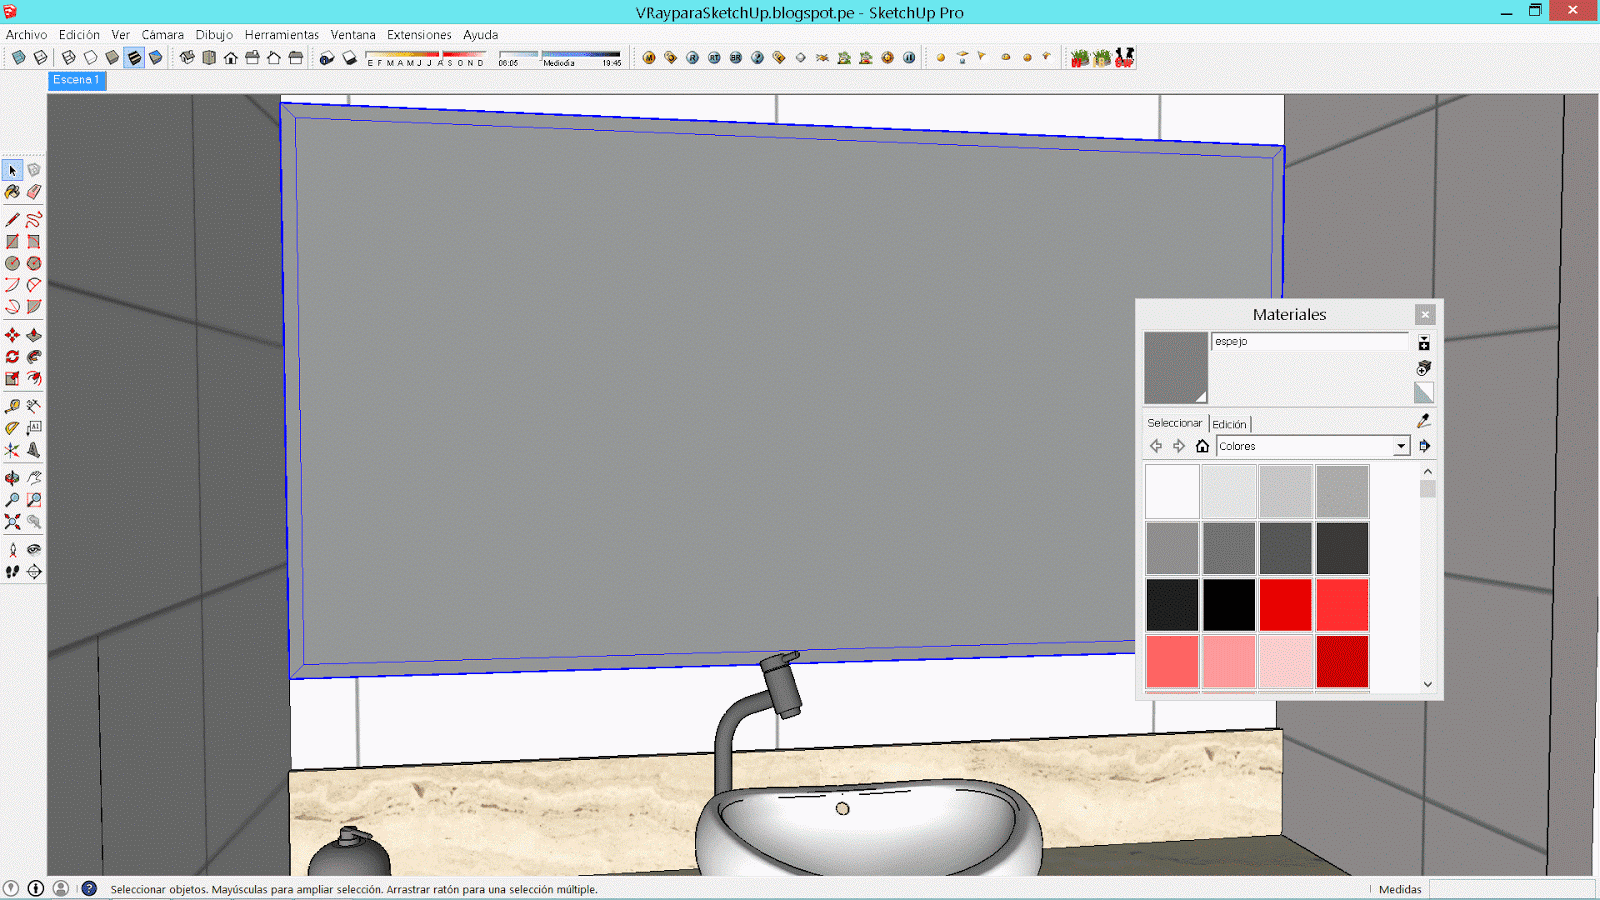This screenshot has width=1600, height=900.
Task: Start a V-Ray render
Action: tap(693, 57)
